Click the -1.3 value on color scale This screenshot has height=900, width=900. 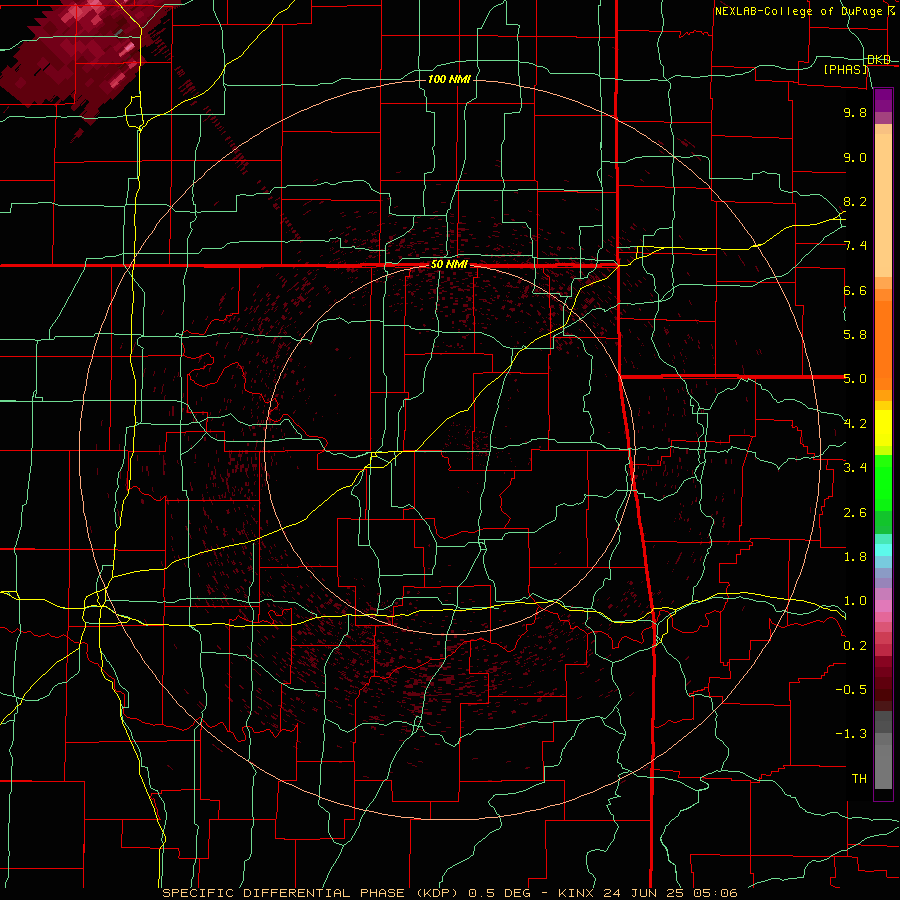click(x=851, y=734)
